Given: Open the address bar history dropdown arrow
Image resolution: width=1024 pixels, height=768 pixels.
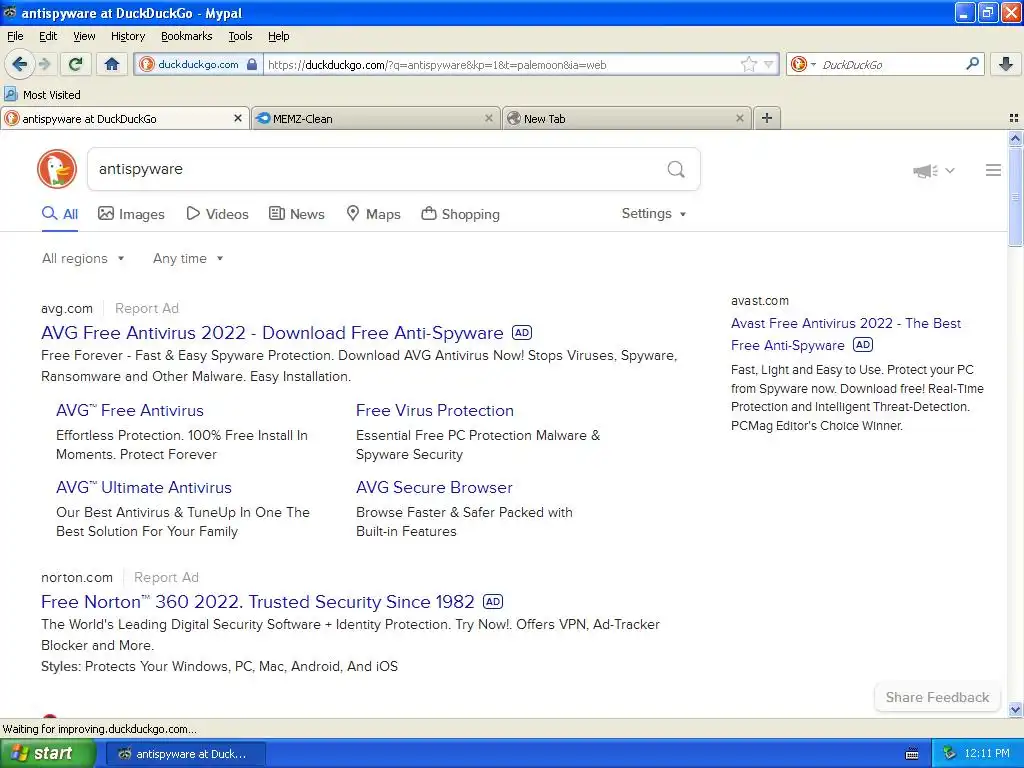Looking at the screenshot, I should pyautogui.click(x=769, y=64).
